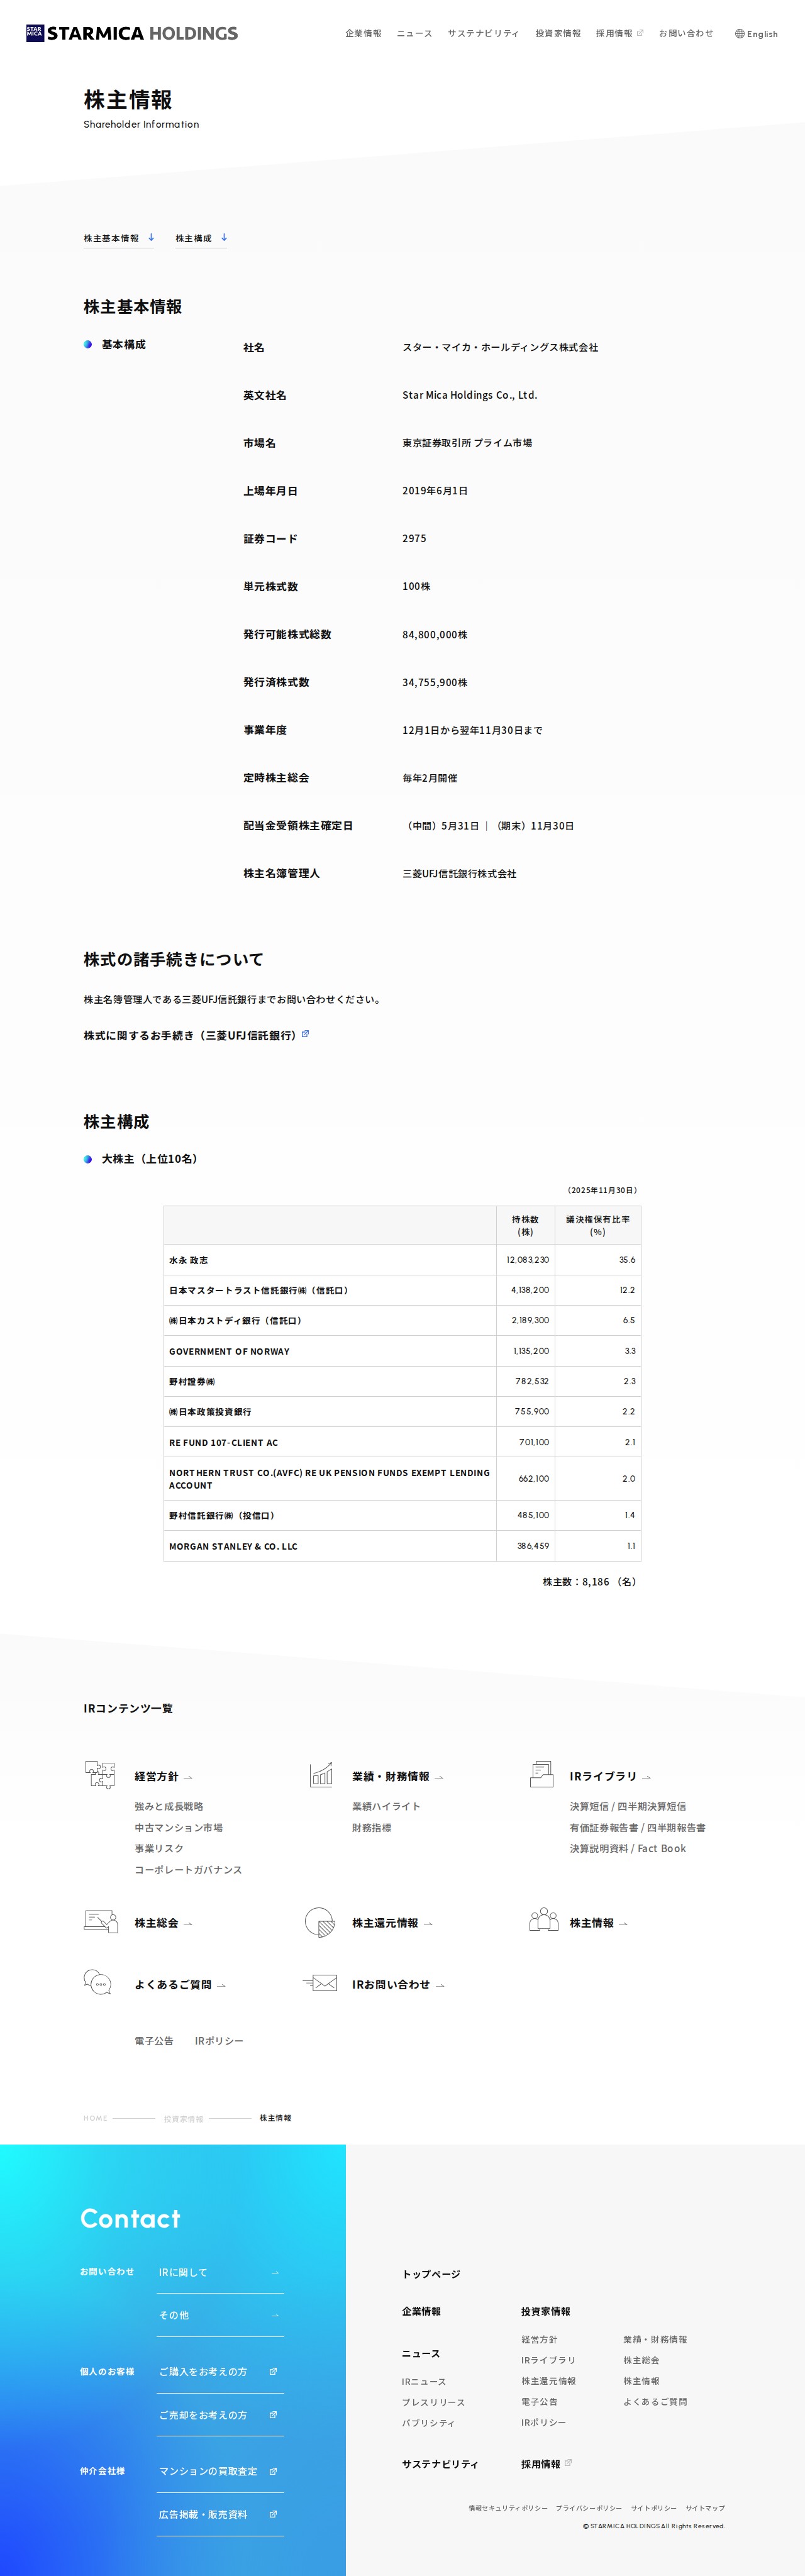Screen dimensions: 805x2576
Task: Open プライバシーポリシー footer link
Action: [x=589, y=2508]
